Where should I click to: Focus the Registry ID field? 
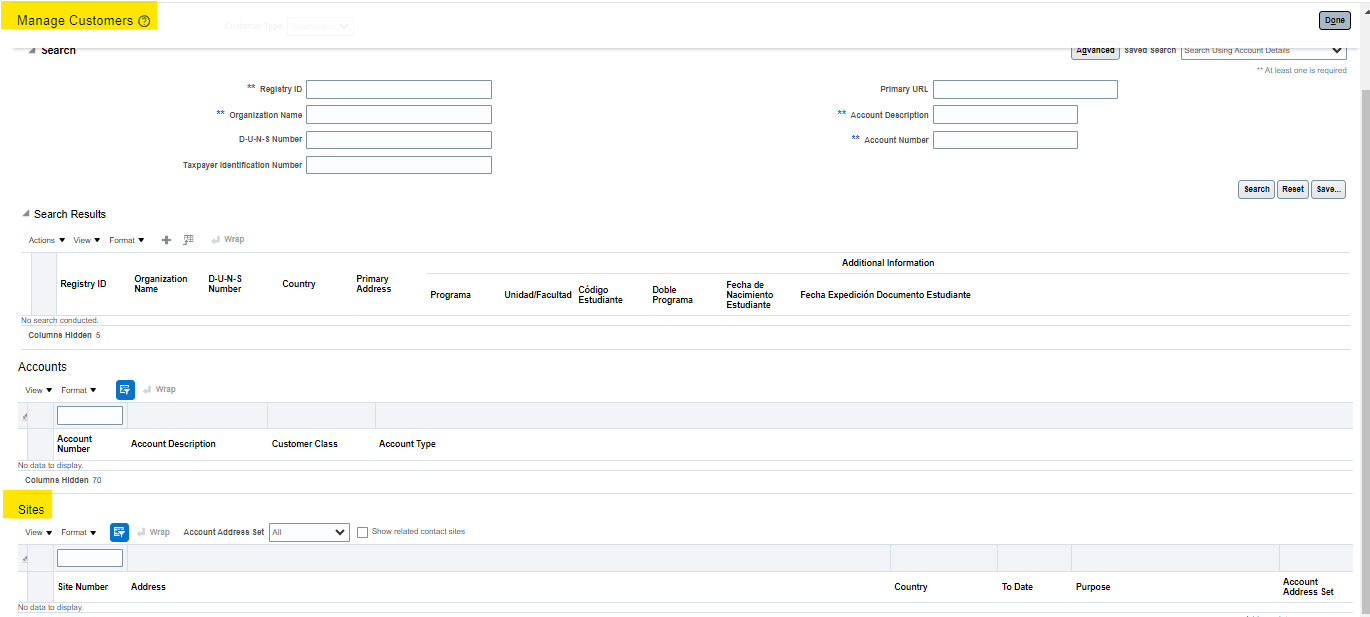coord(399,89)
